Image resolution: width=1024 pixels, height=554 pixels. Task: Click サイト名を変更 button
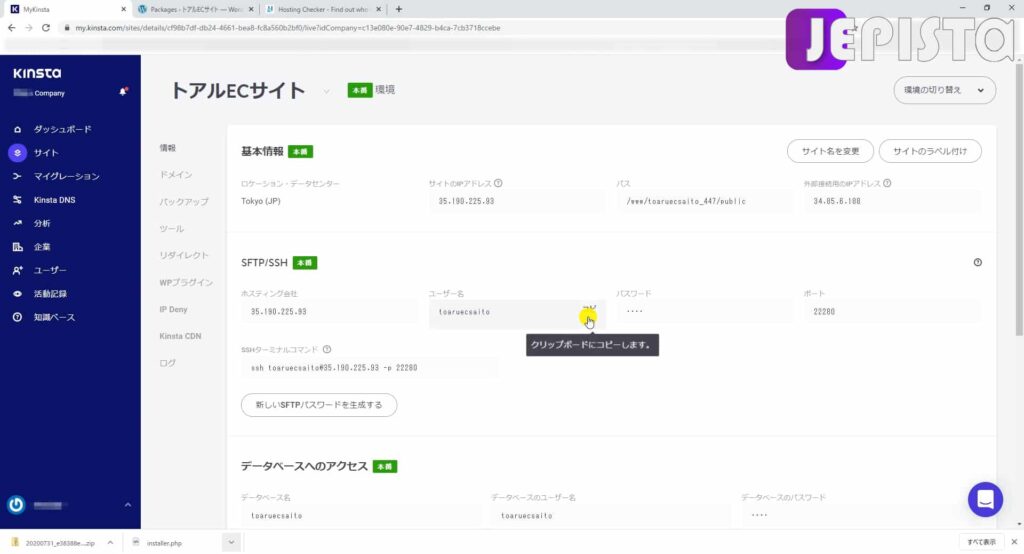click(830, 151)
